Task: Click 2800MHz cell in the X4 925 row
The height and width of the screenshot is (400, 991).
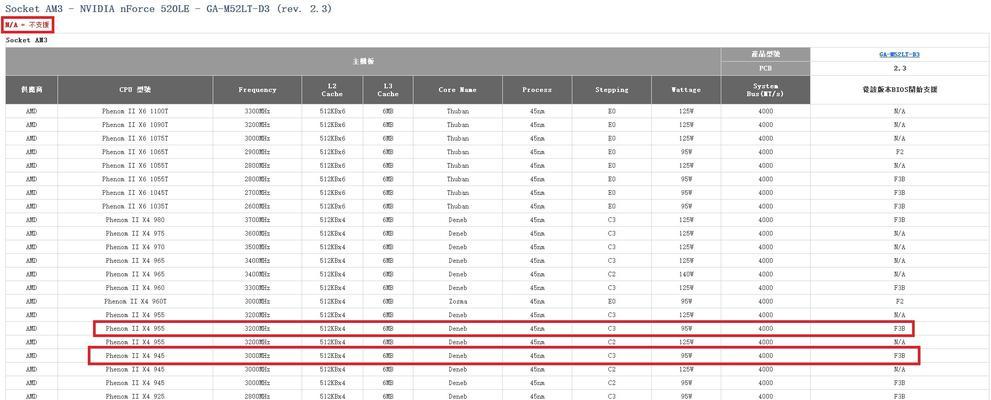Action: coord(257,396)
